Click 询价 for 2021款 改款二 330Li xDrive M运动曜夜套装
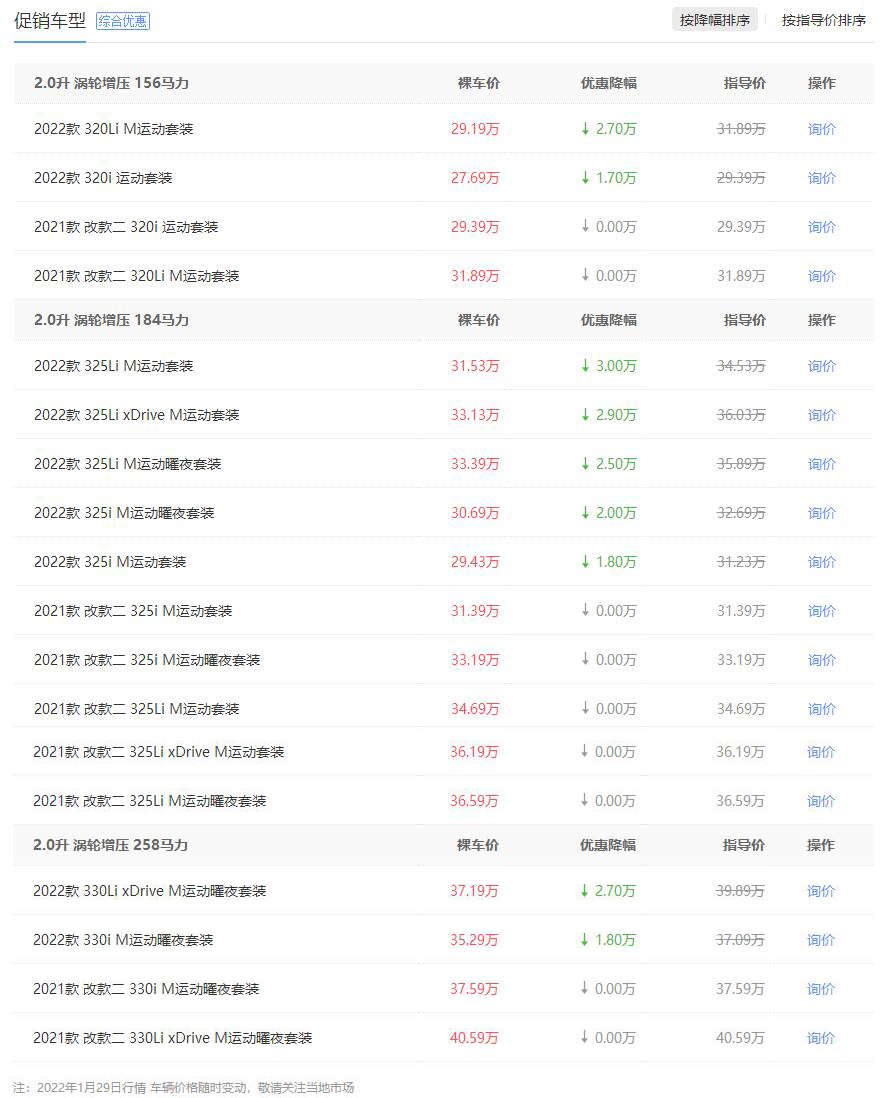The image size is (888, 1098). pyautogui.click(x=821, y=1038)
